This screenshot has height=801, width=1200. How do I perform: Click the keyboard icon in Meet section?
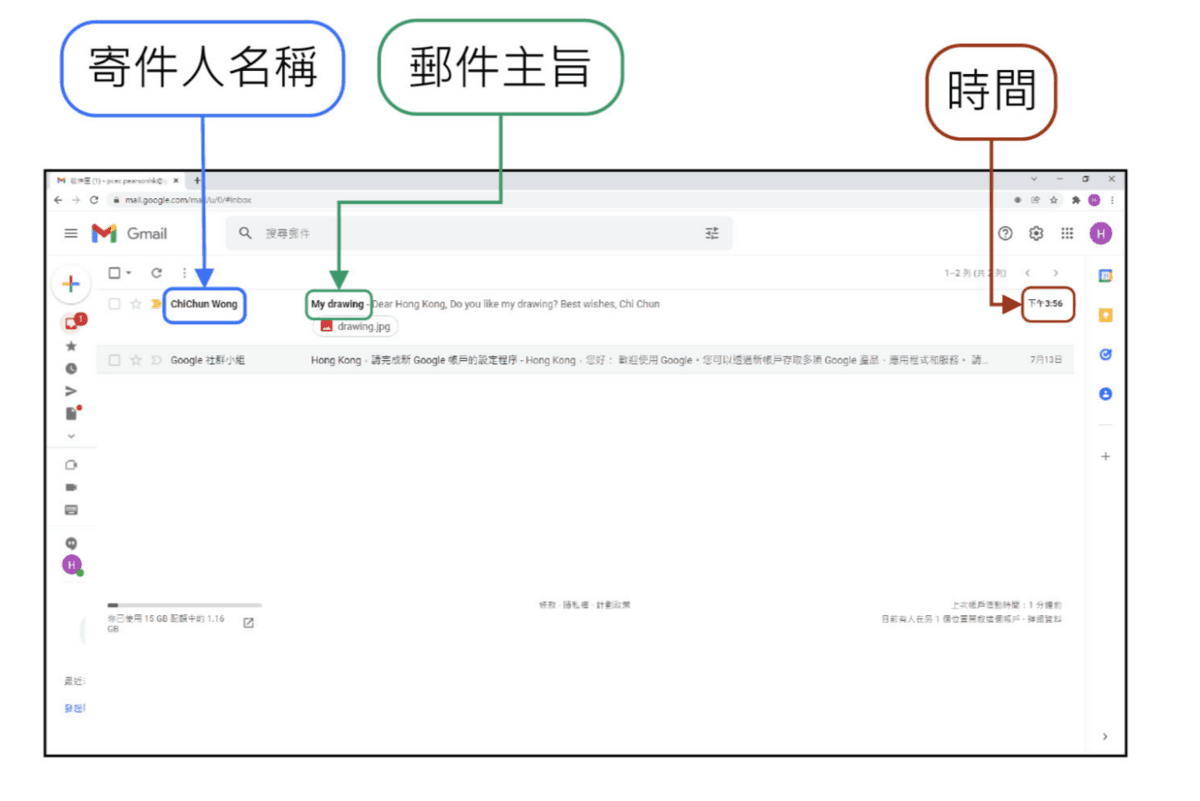click(x=71, y=509)
